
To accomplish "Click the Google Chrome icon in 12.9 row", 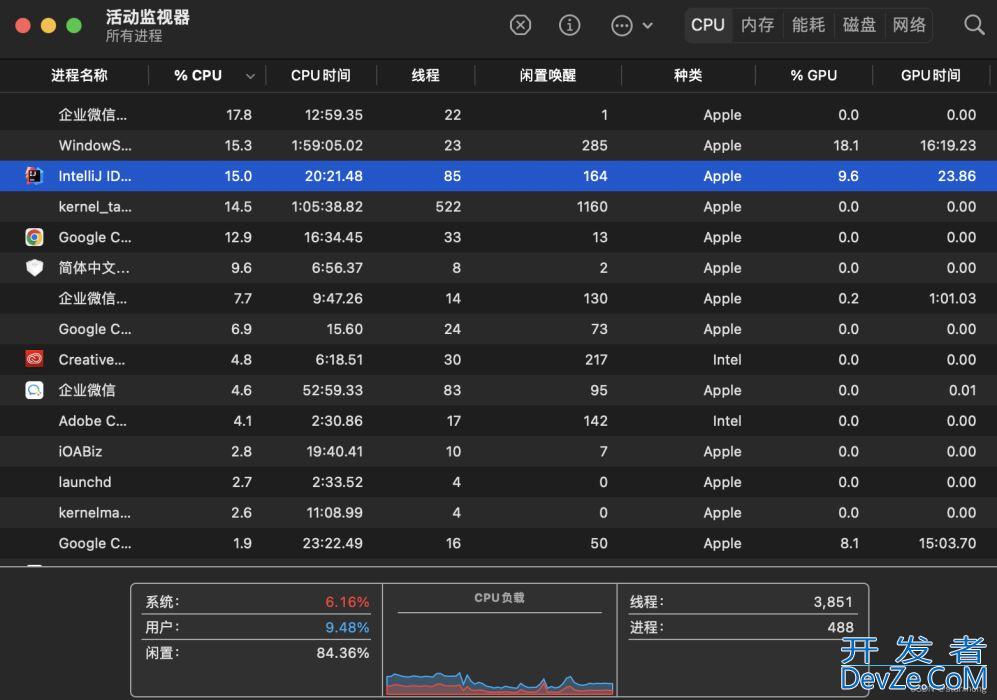I will (x=34, y=237).
